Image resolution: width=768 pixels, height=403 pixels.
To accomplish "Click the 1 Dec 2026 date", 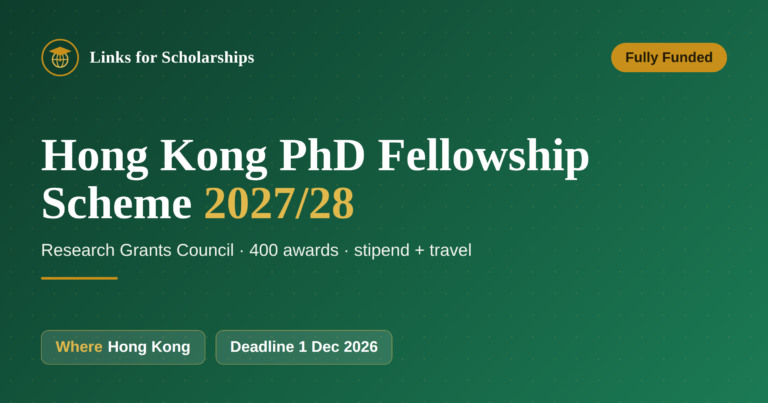I will click(338, 347).
